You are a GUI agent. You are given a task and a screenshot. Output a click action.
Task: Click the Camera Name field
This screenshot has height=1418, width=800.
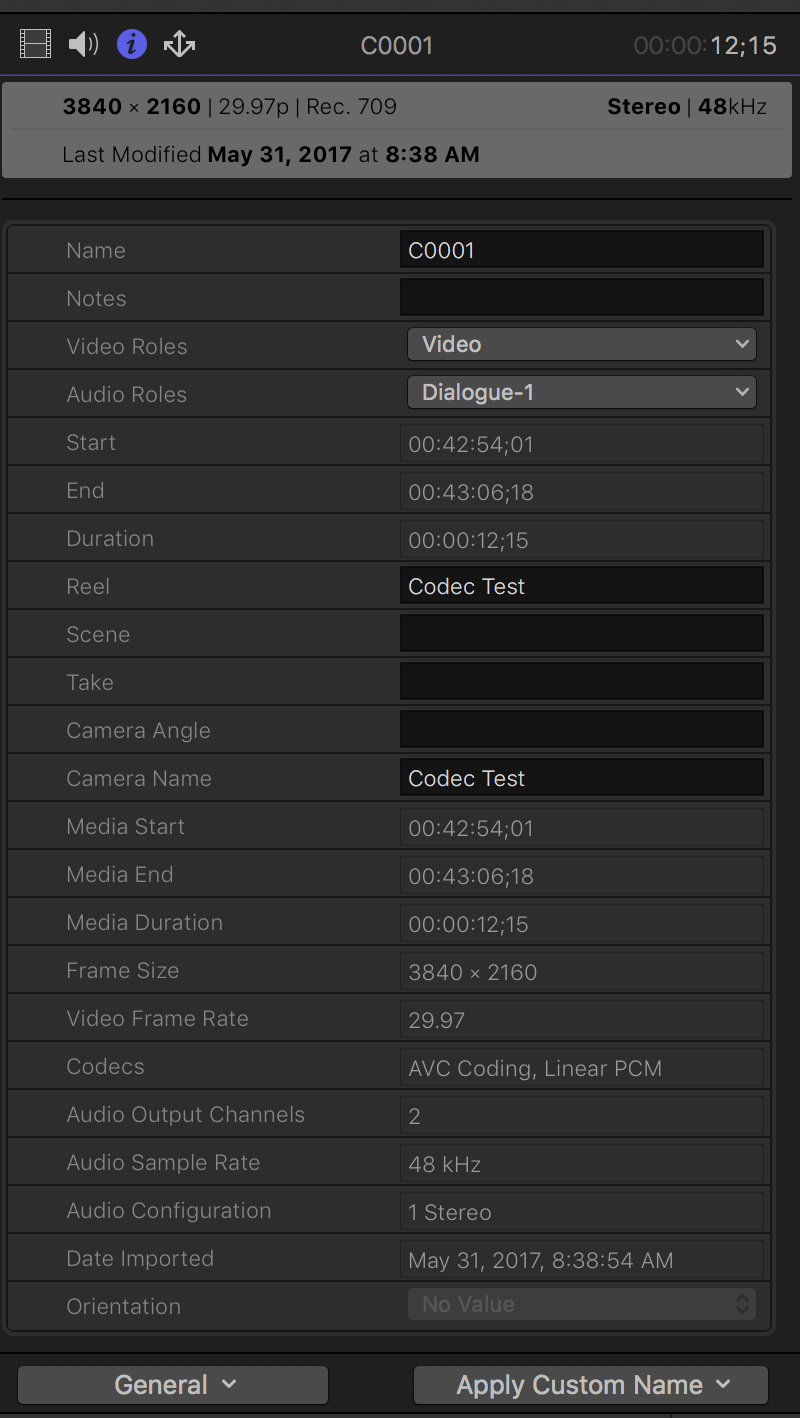pos(581,778)
